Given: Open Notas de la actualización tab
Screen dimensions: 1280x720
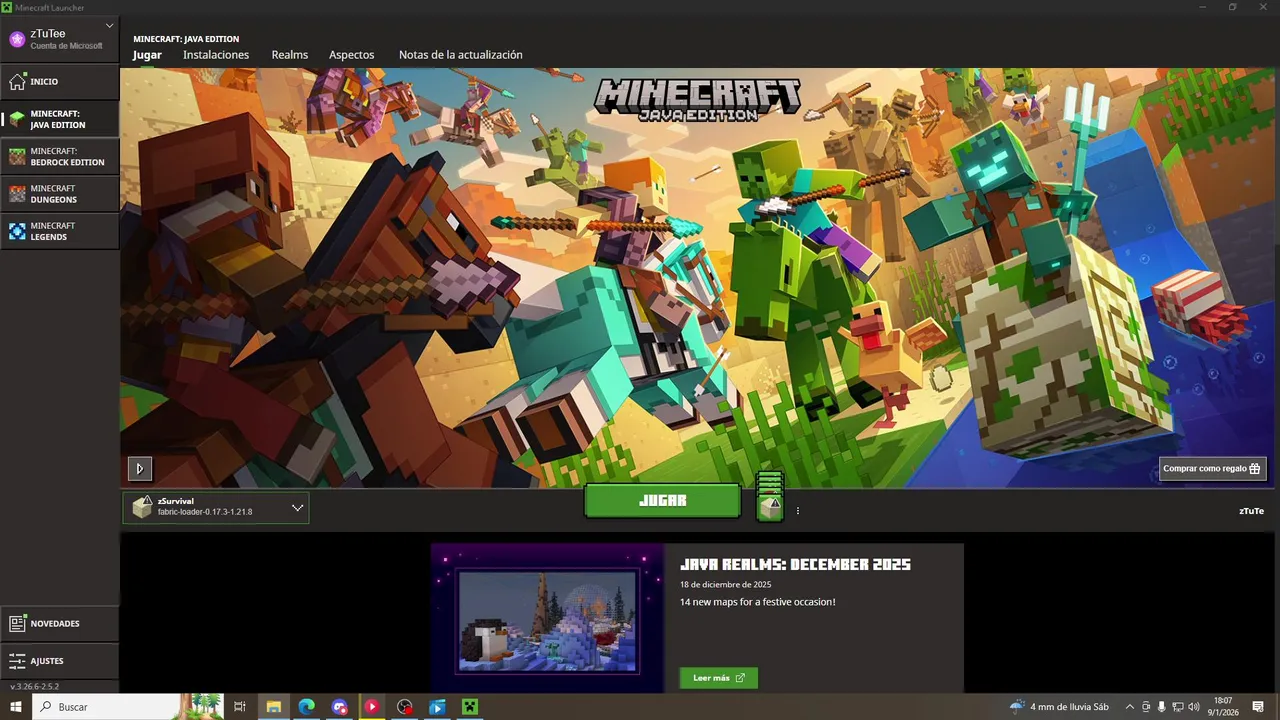Looking at the screenshot, I should point(461,55).
